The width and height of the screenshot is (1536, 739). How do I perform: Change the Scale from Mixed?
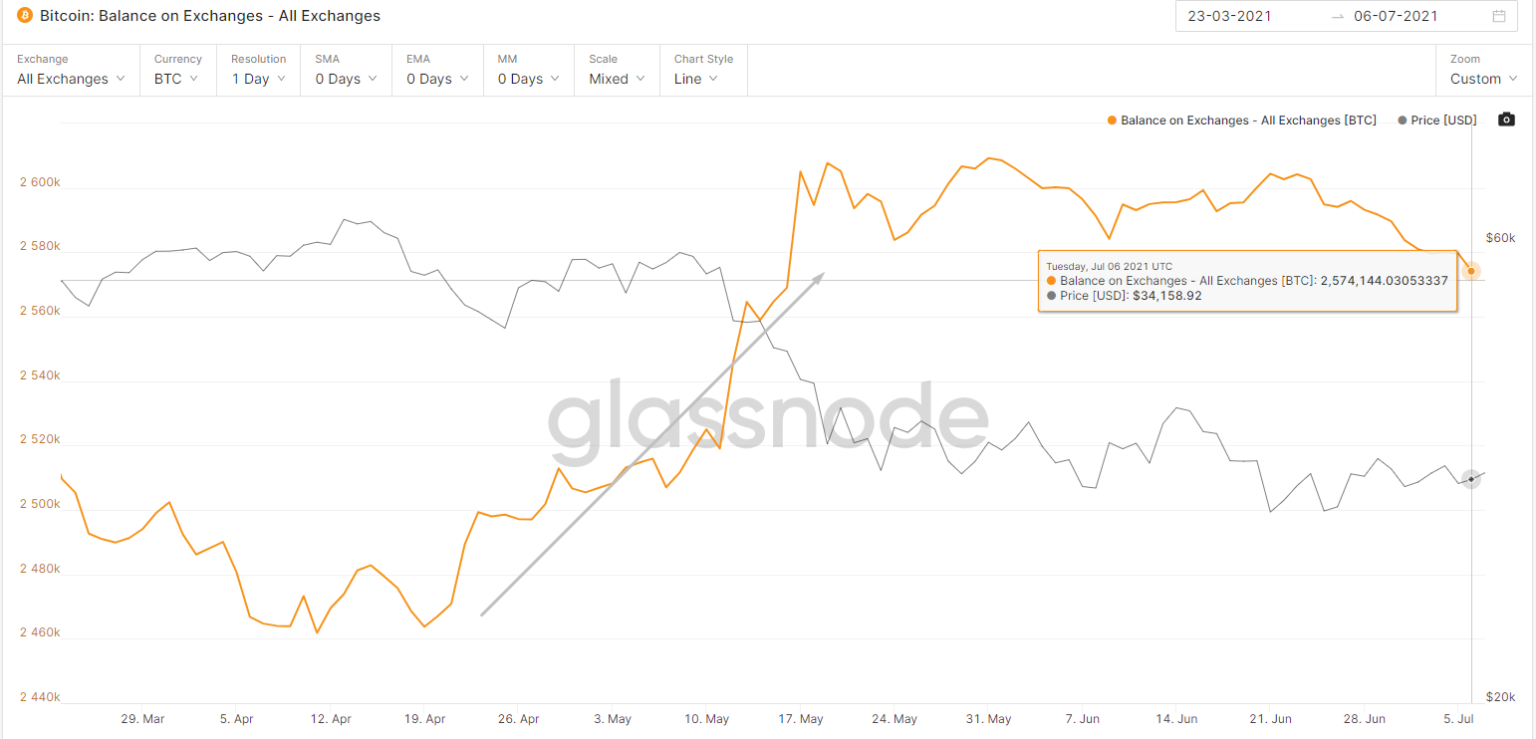pos(616,78)
